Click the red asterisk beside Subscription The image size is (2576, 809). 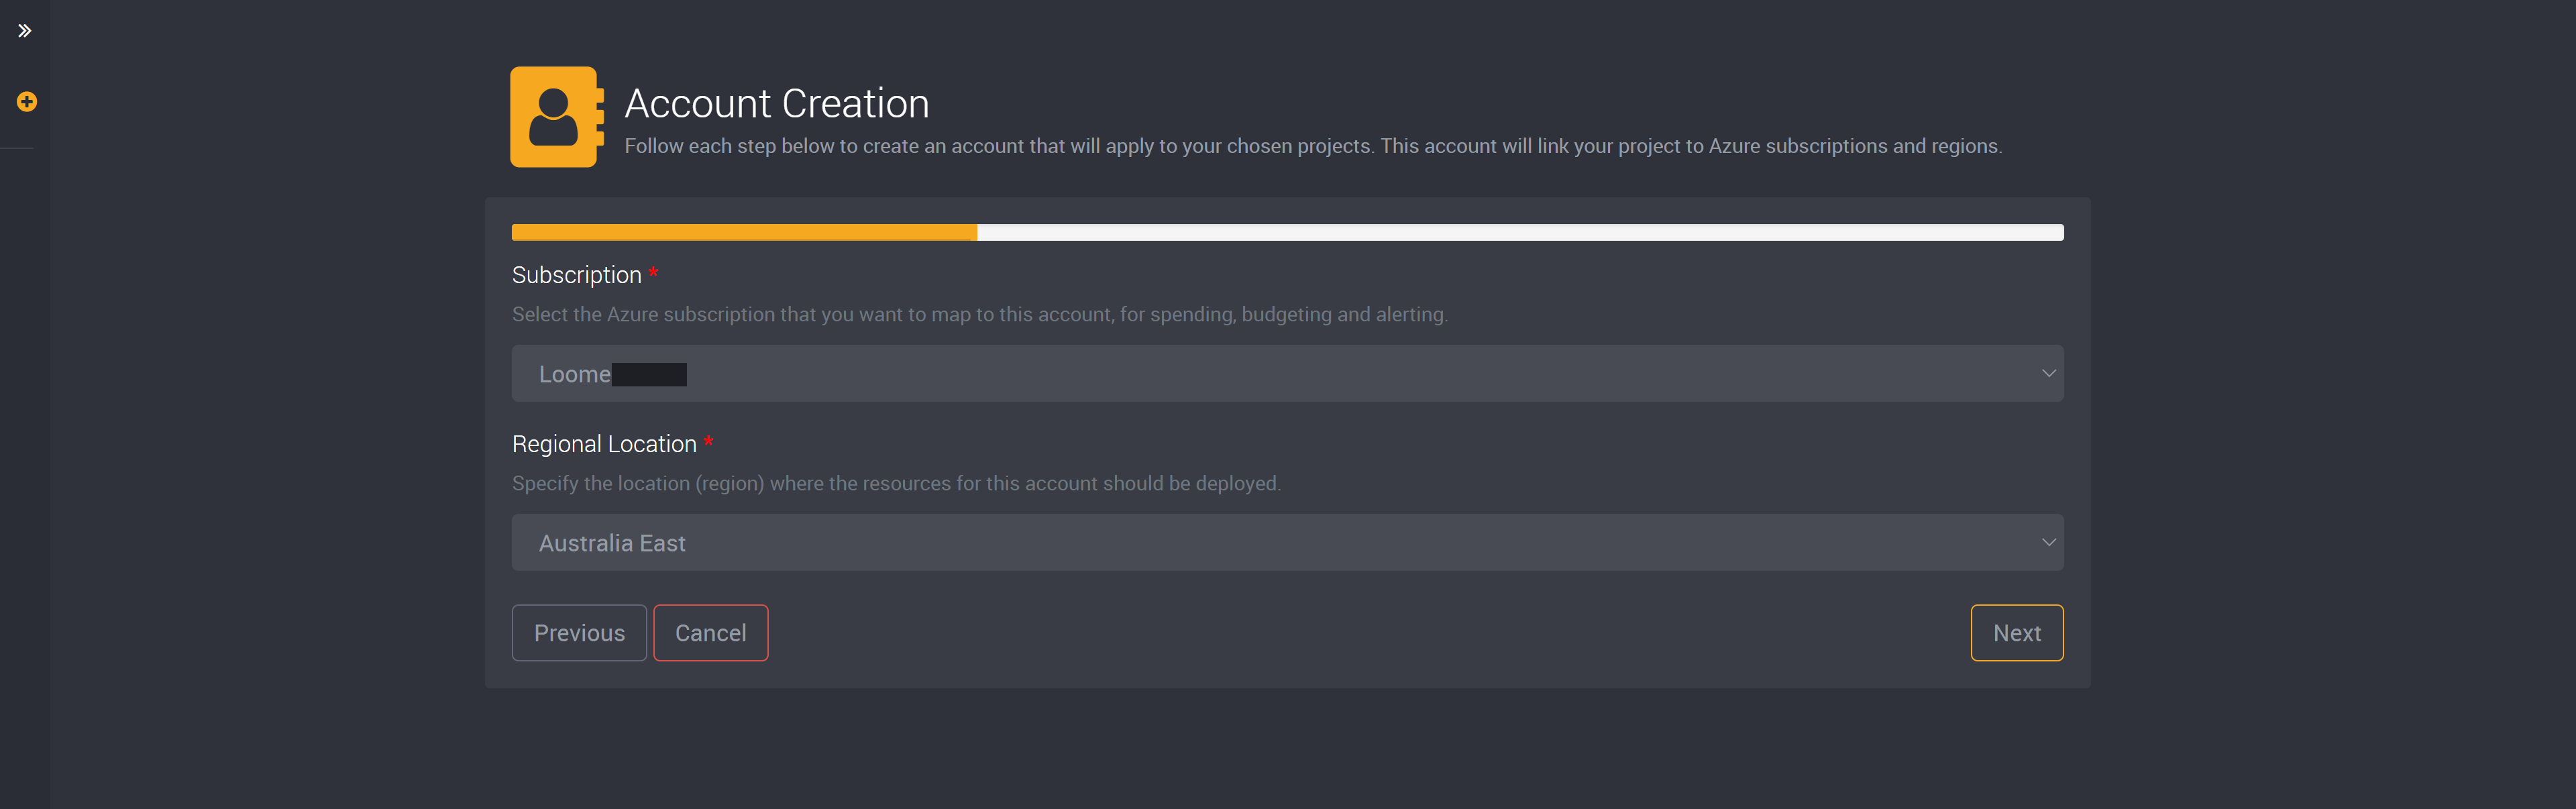pyautogui.click(x=653, y=272)
